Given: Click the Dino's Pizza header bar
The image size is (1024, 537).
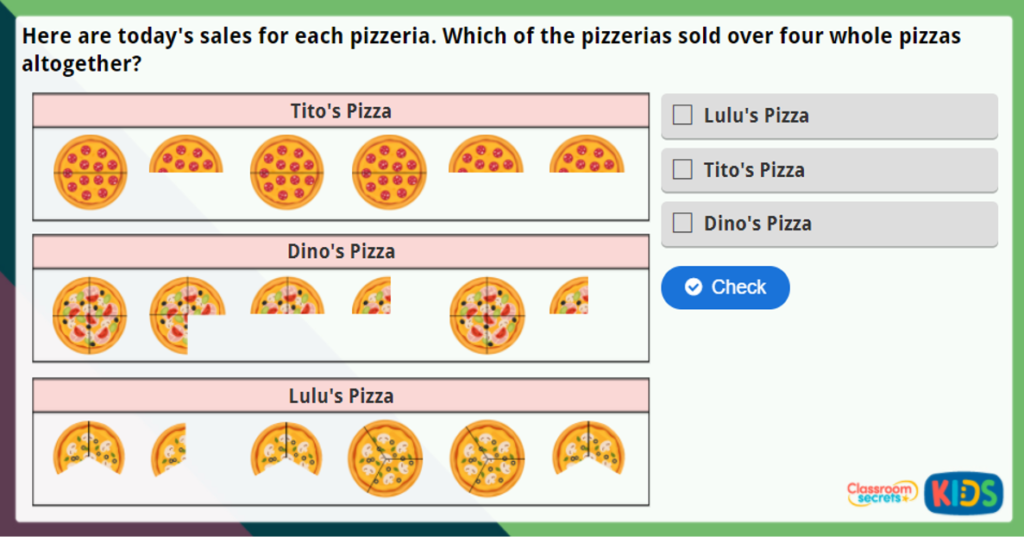Looking at the screenshot, I should (341, 252).
